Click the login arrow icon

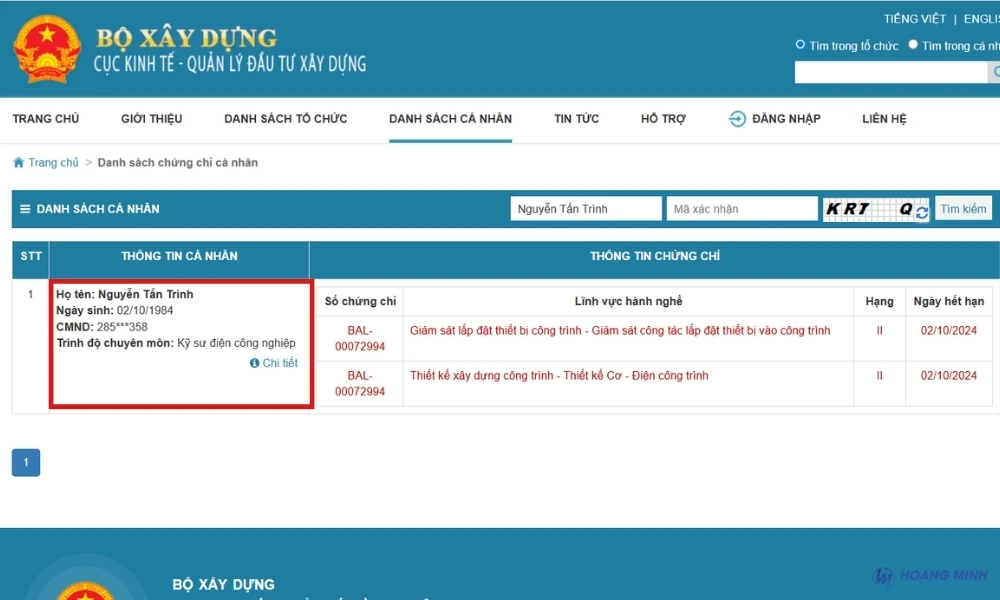point(737,119)
